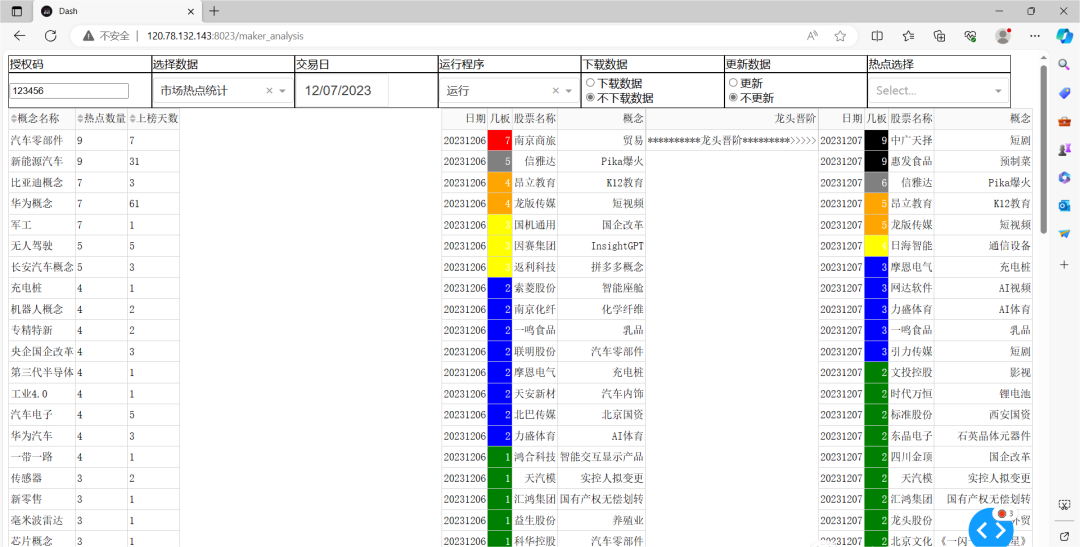Click the sidebar open-external-link icon
Viewport: 1080px width, 547px height.
(x=1064, y=535)
